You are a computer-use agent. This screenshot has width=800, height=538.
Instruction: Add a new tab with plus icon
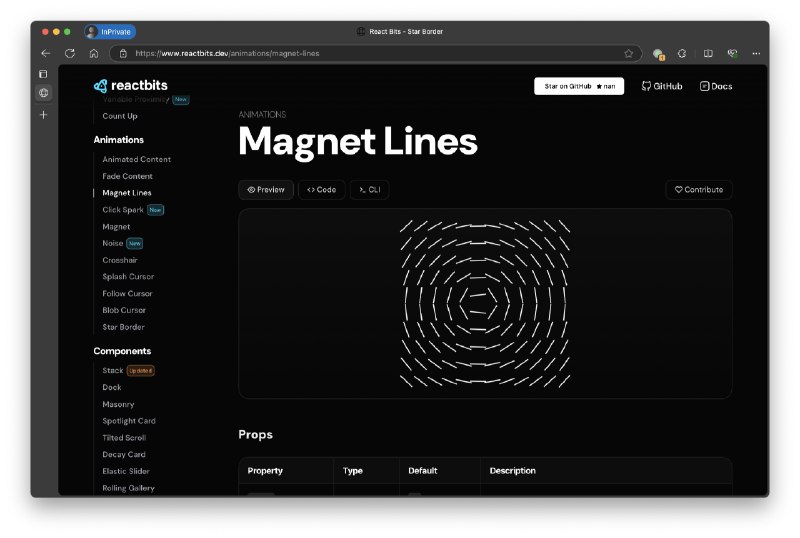click(x=43, y=115)
